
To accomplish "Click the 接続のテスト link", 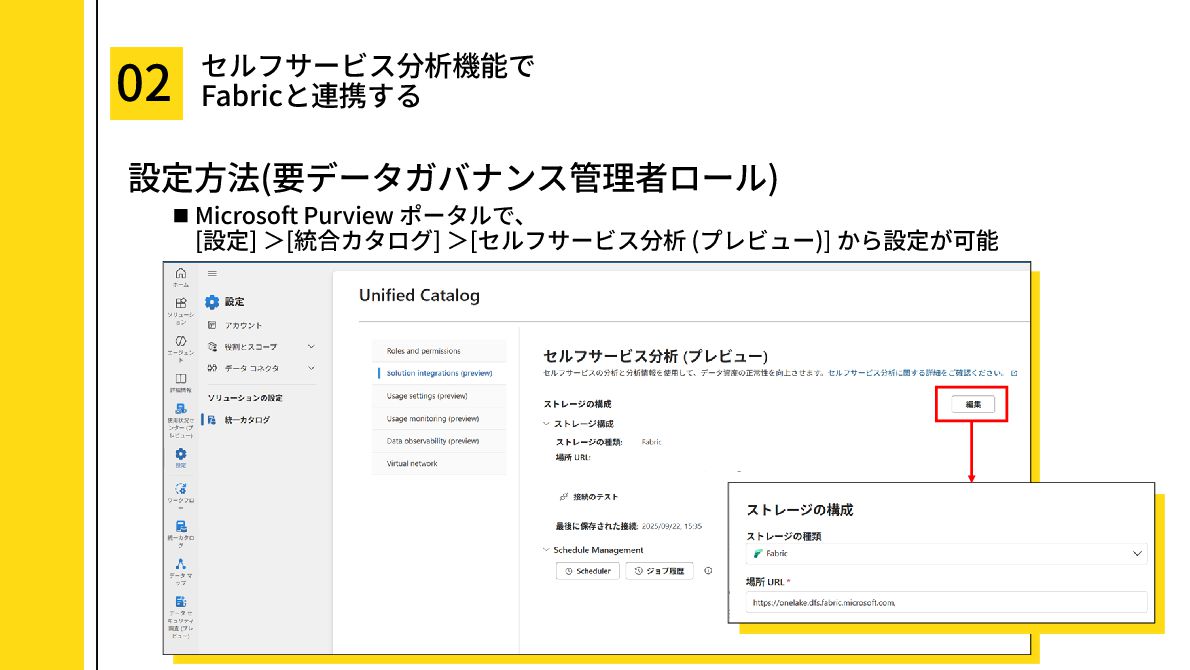I will coord(589,496).
